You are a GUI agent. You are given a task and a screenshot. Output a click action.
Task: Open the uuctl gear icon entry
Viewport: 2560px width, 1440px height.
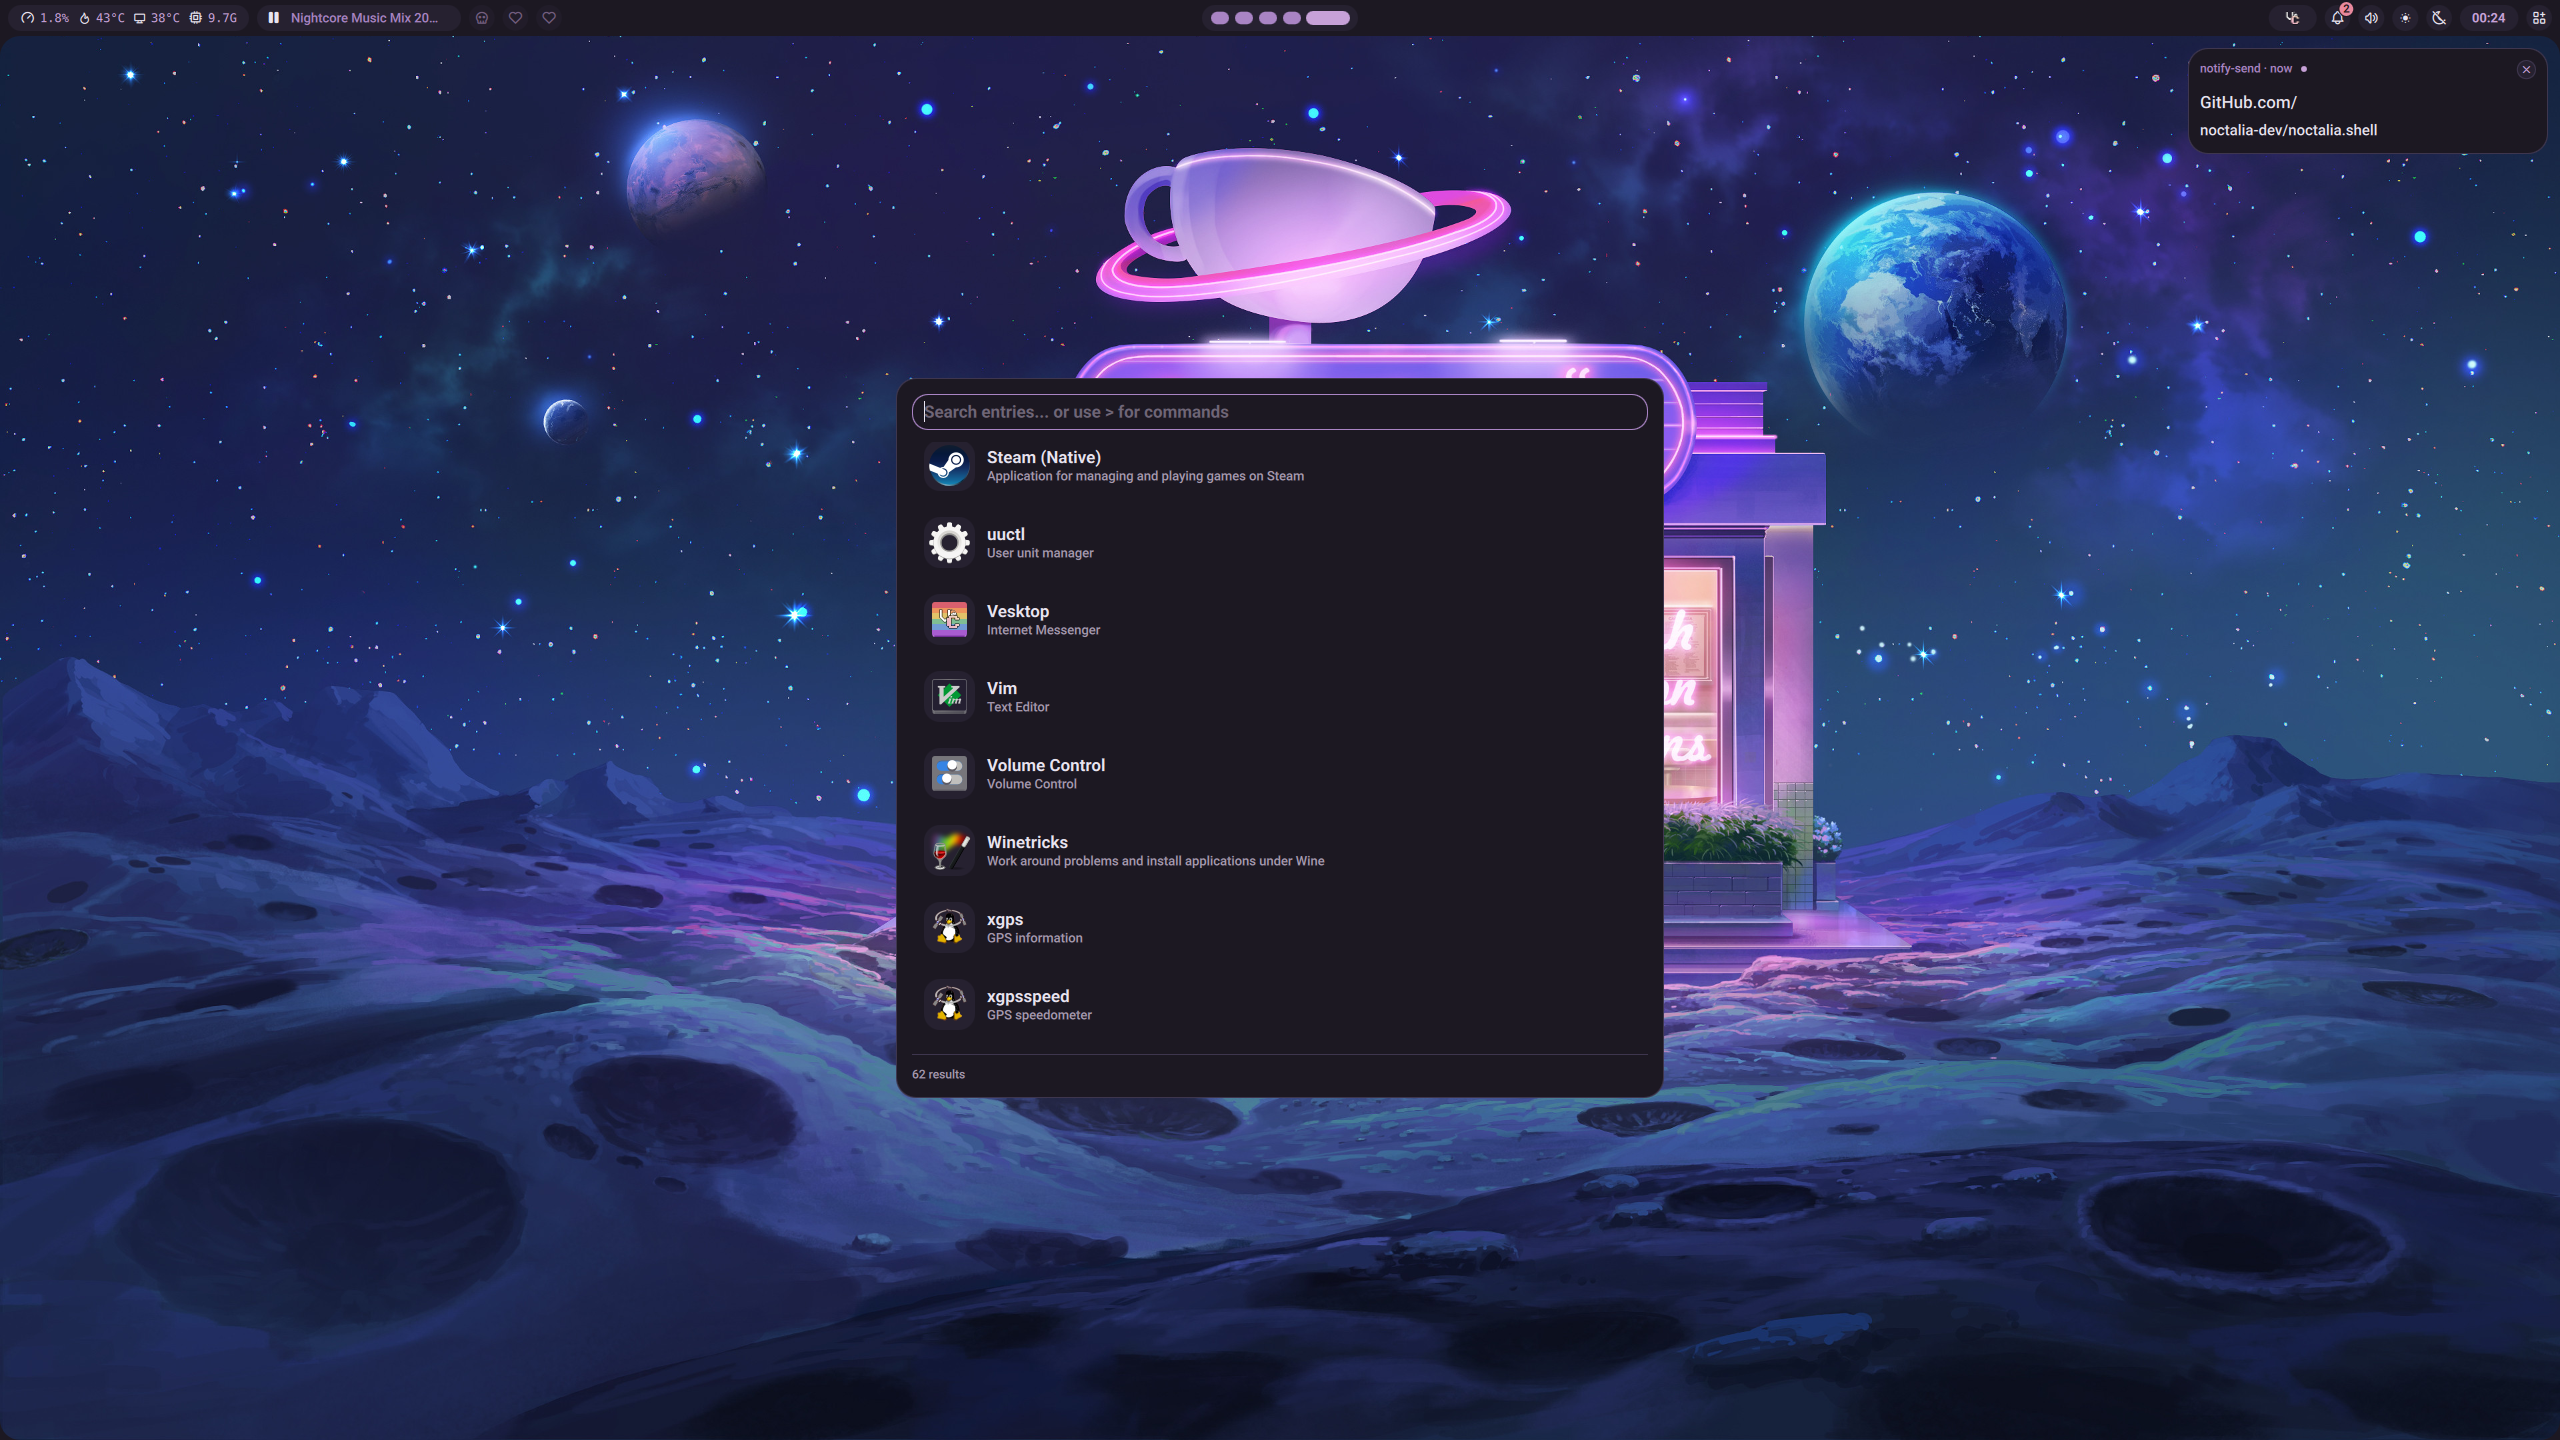[948, 543]
